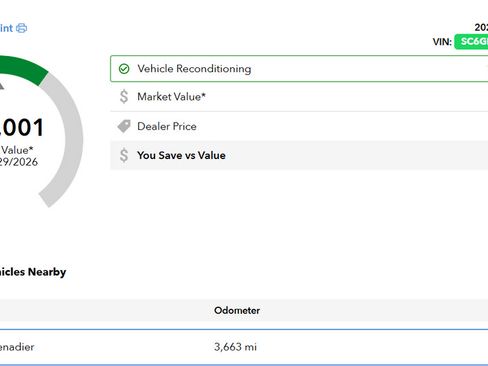Select the Market Value* row text
This screenshot has width=488, height=366.
pyautogui.click(x=171, y=97)
